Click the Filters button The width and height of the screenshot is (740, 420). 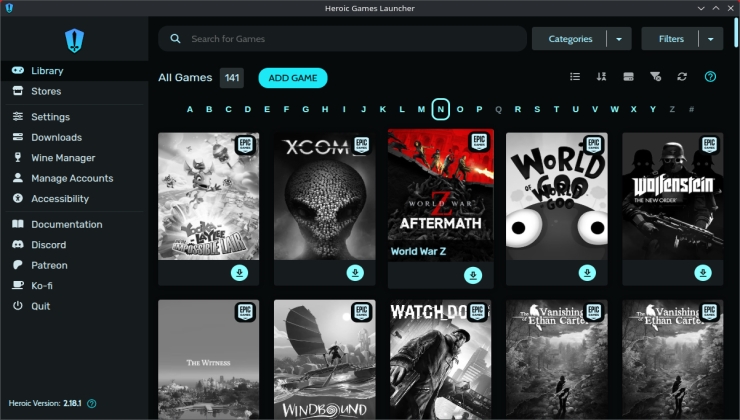tap(671, 39)
